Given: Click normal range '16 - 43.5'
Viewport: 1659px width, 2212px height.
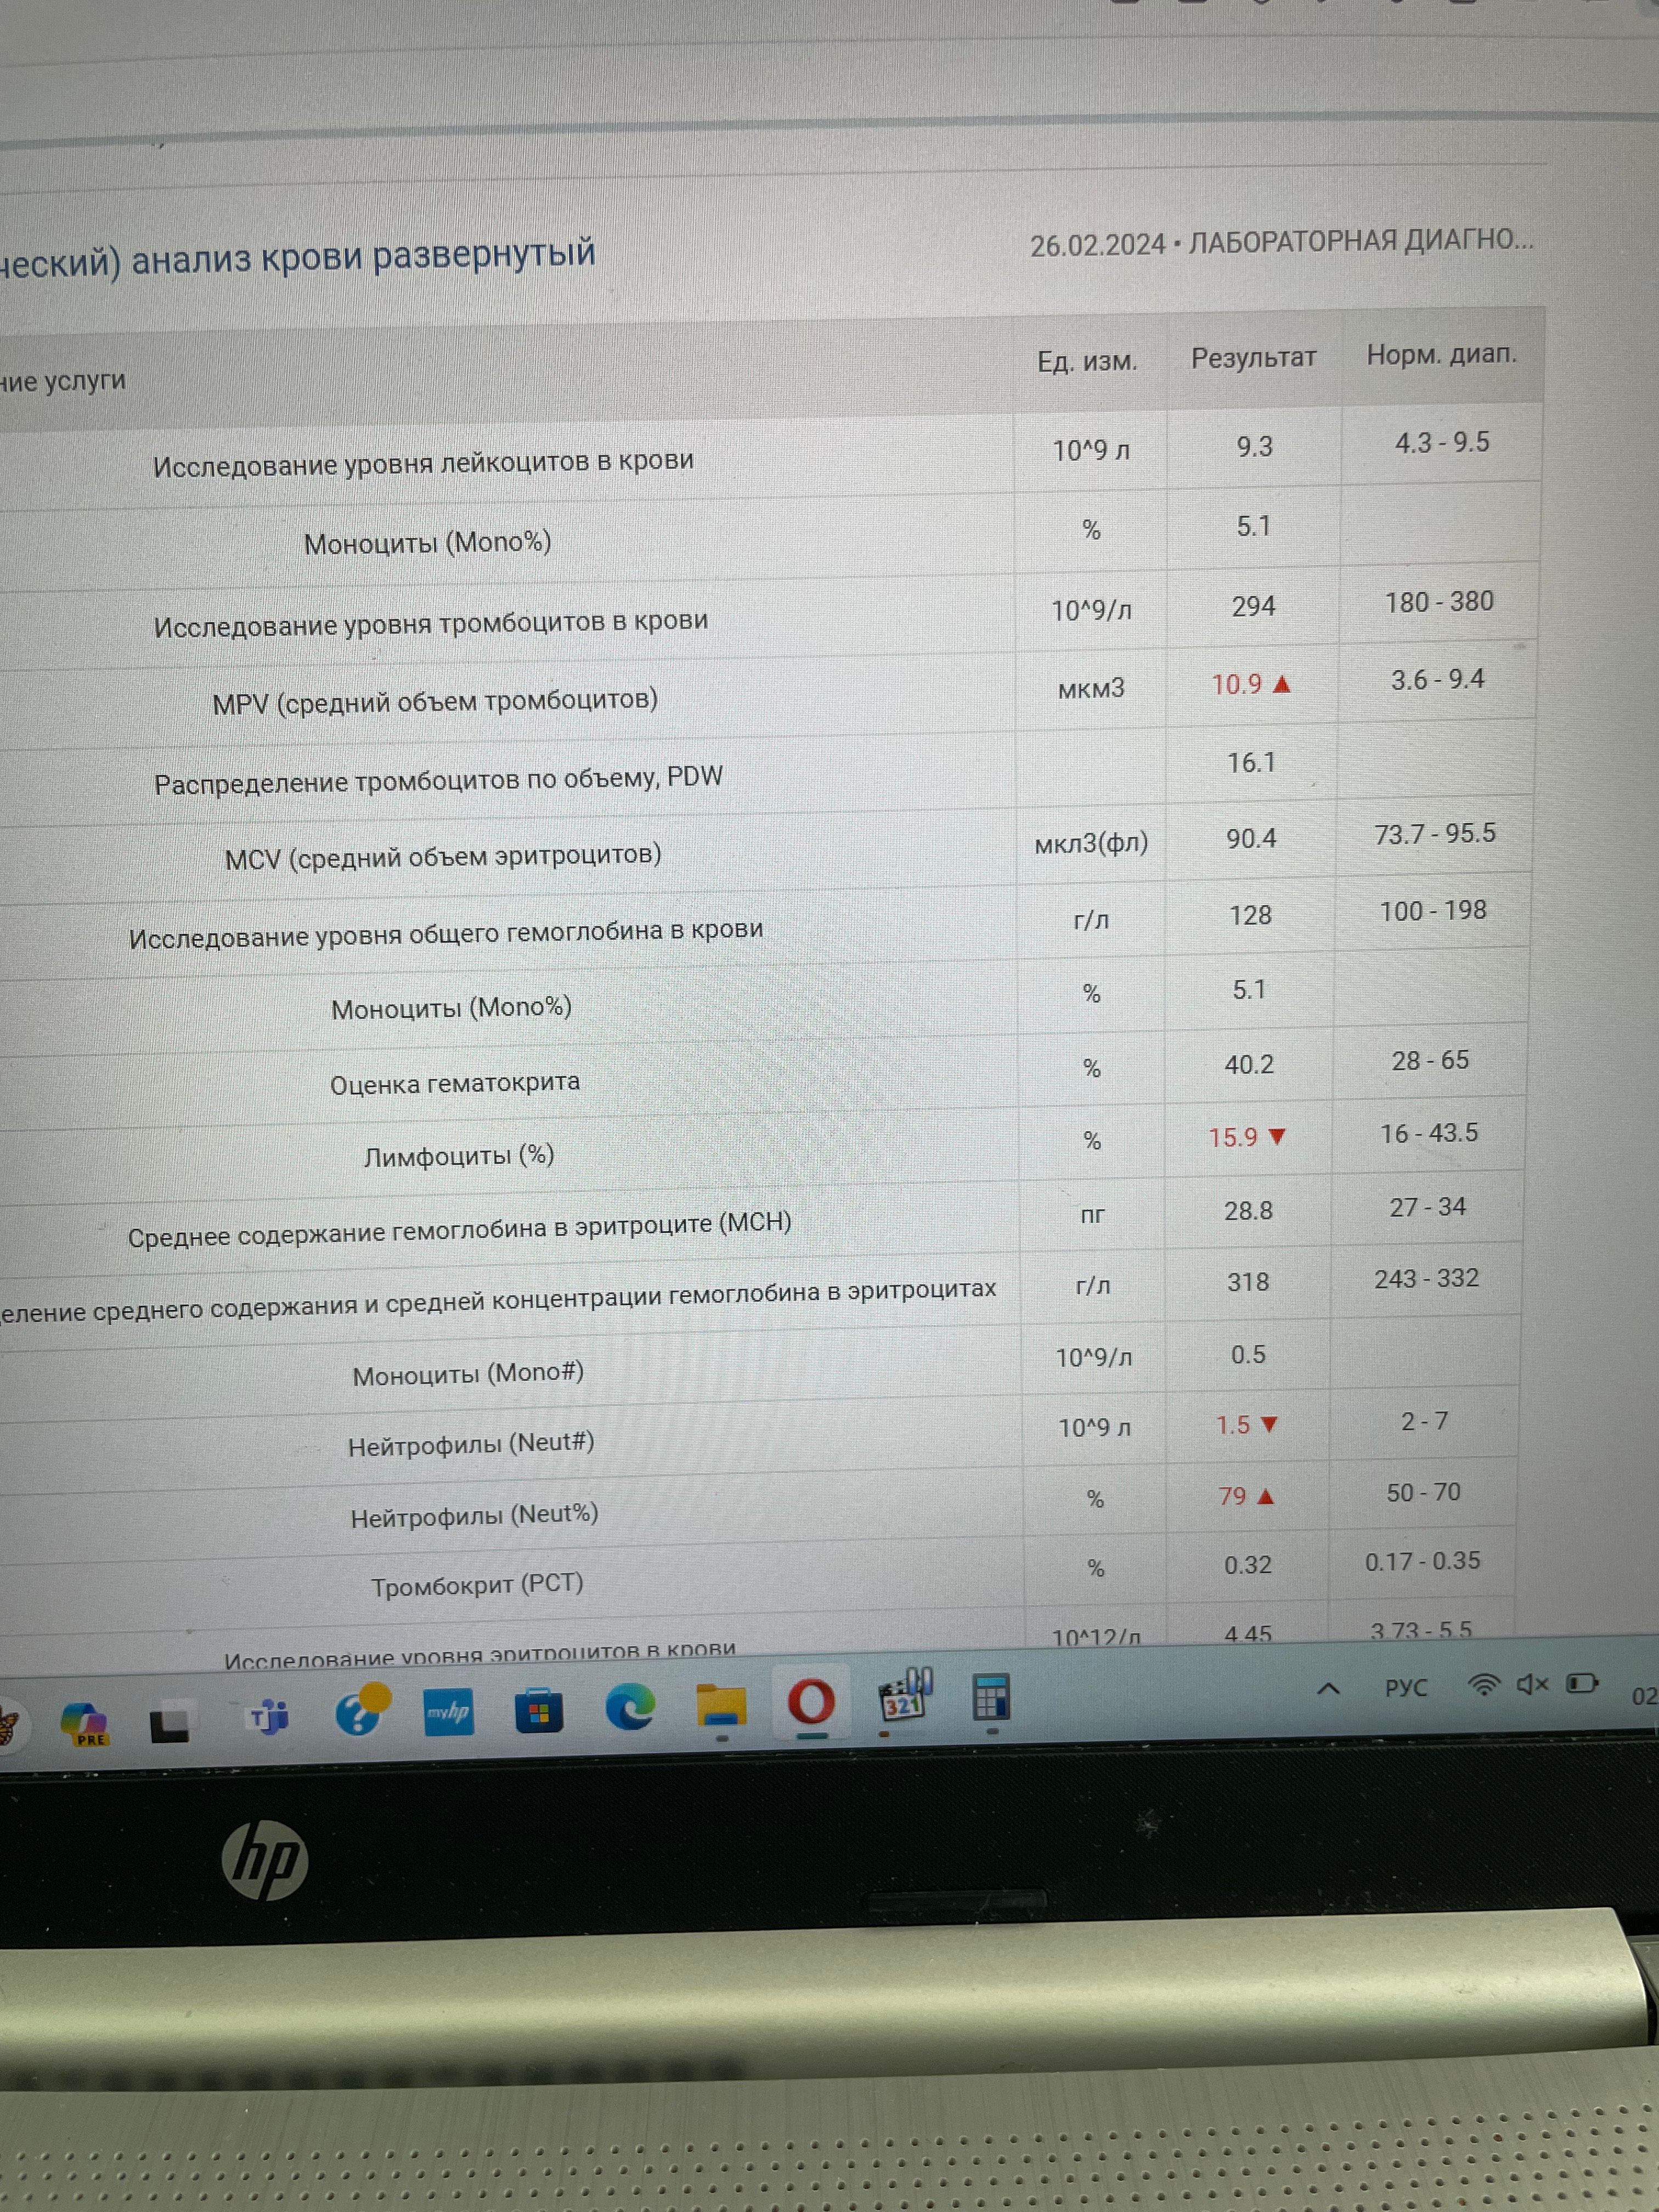Looking at the screenshot, I should pyautogui.click(x=1429, y=1133).
